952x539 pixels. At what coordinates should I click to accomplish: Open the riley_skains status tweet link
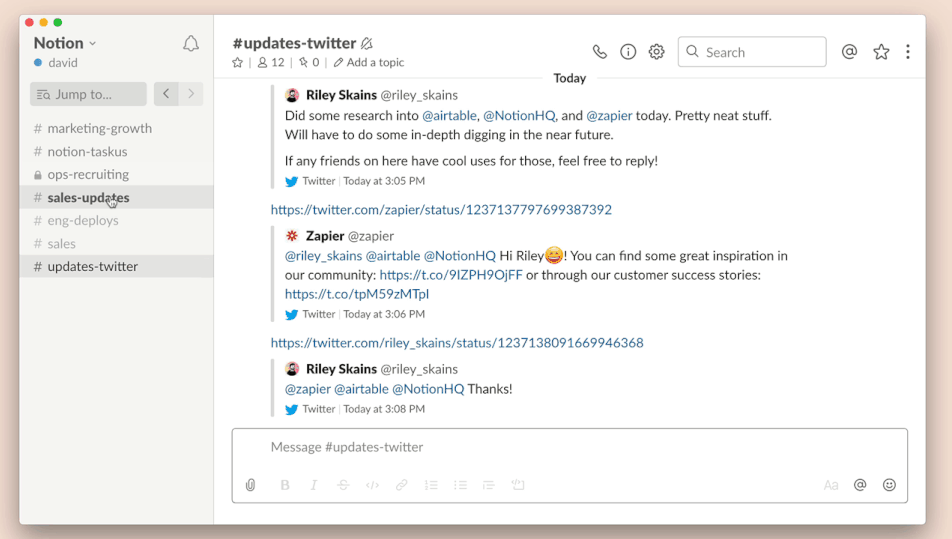coord(457,343)
